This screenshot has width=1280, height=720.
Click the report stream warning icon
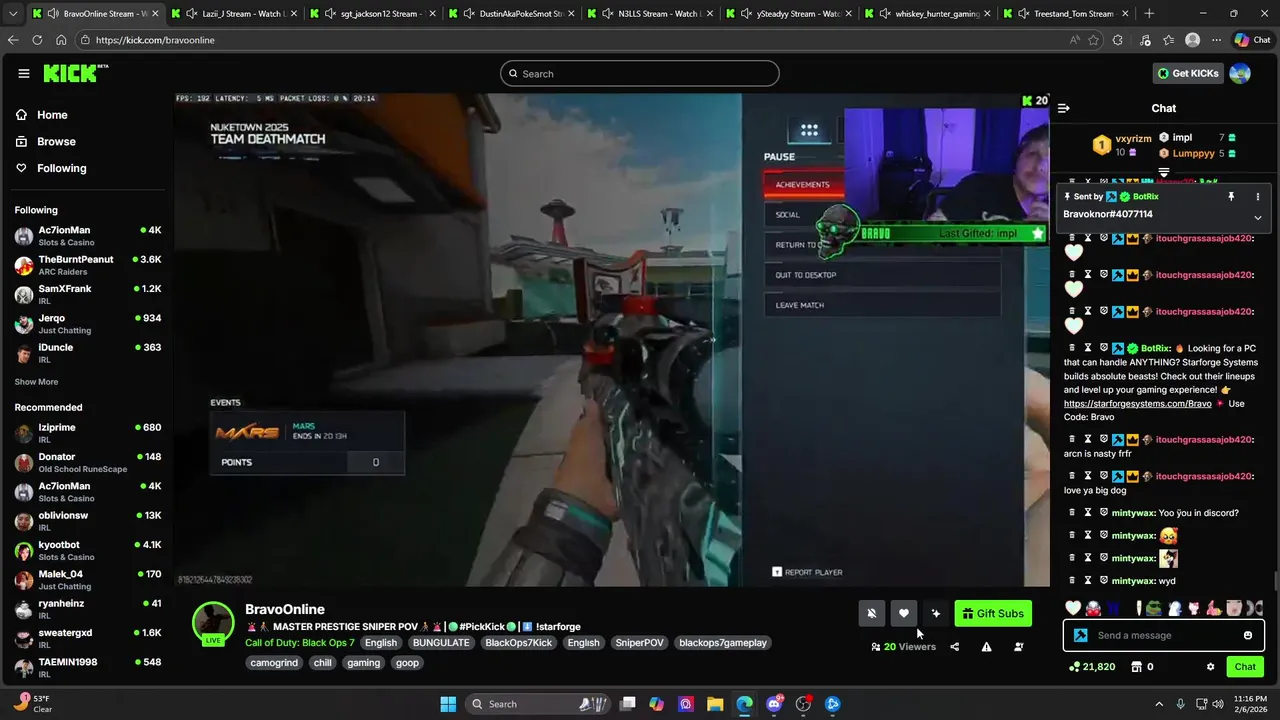986,647
